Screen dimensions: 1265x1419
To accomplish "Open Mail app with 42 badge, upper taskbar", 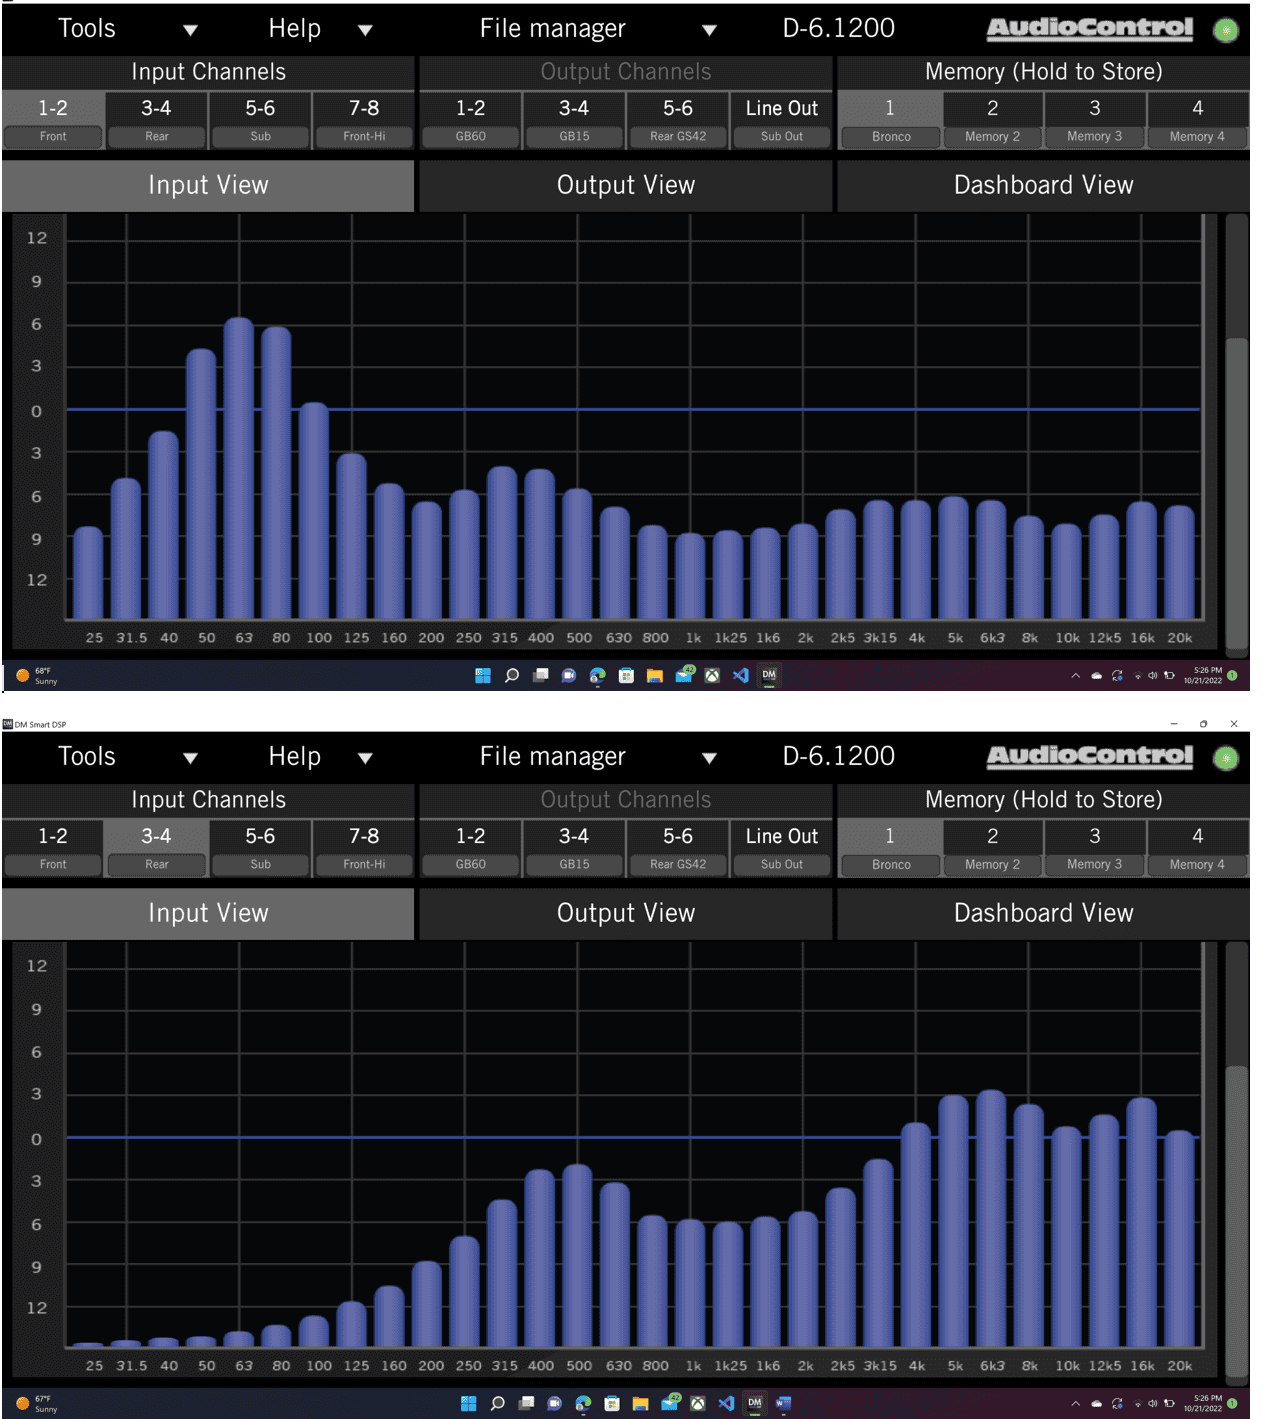I will point(684,675).
